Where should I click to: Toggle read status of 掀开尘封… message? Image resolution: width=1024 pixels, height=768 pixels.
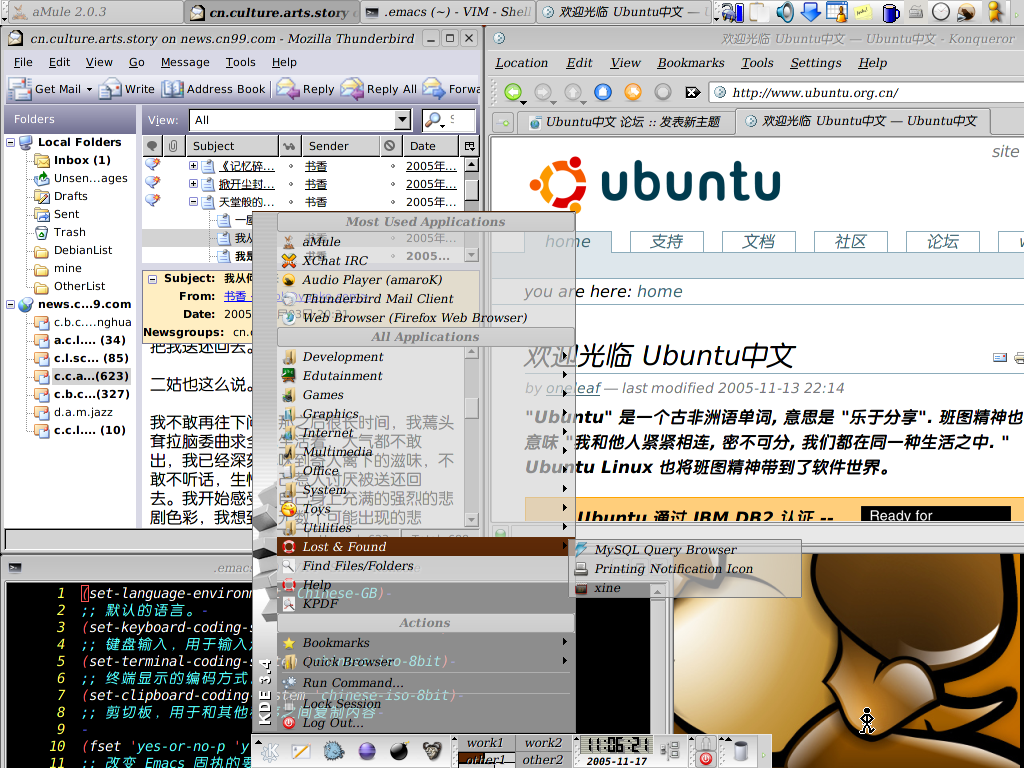pos(291,184)
